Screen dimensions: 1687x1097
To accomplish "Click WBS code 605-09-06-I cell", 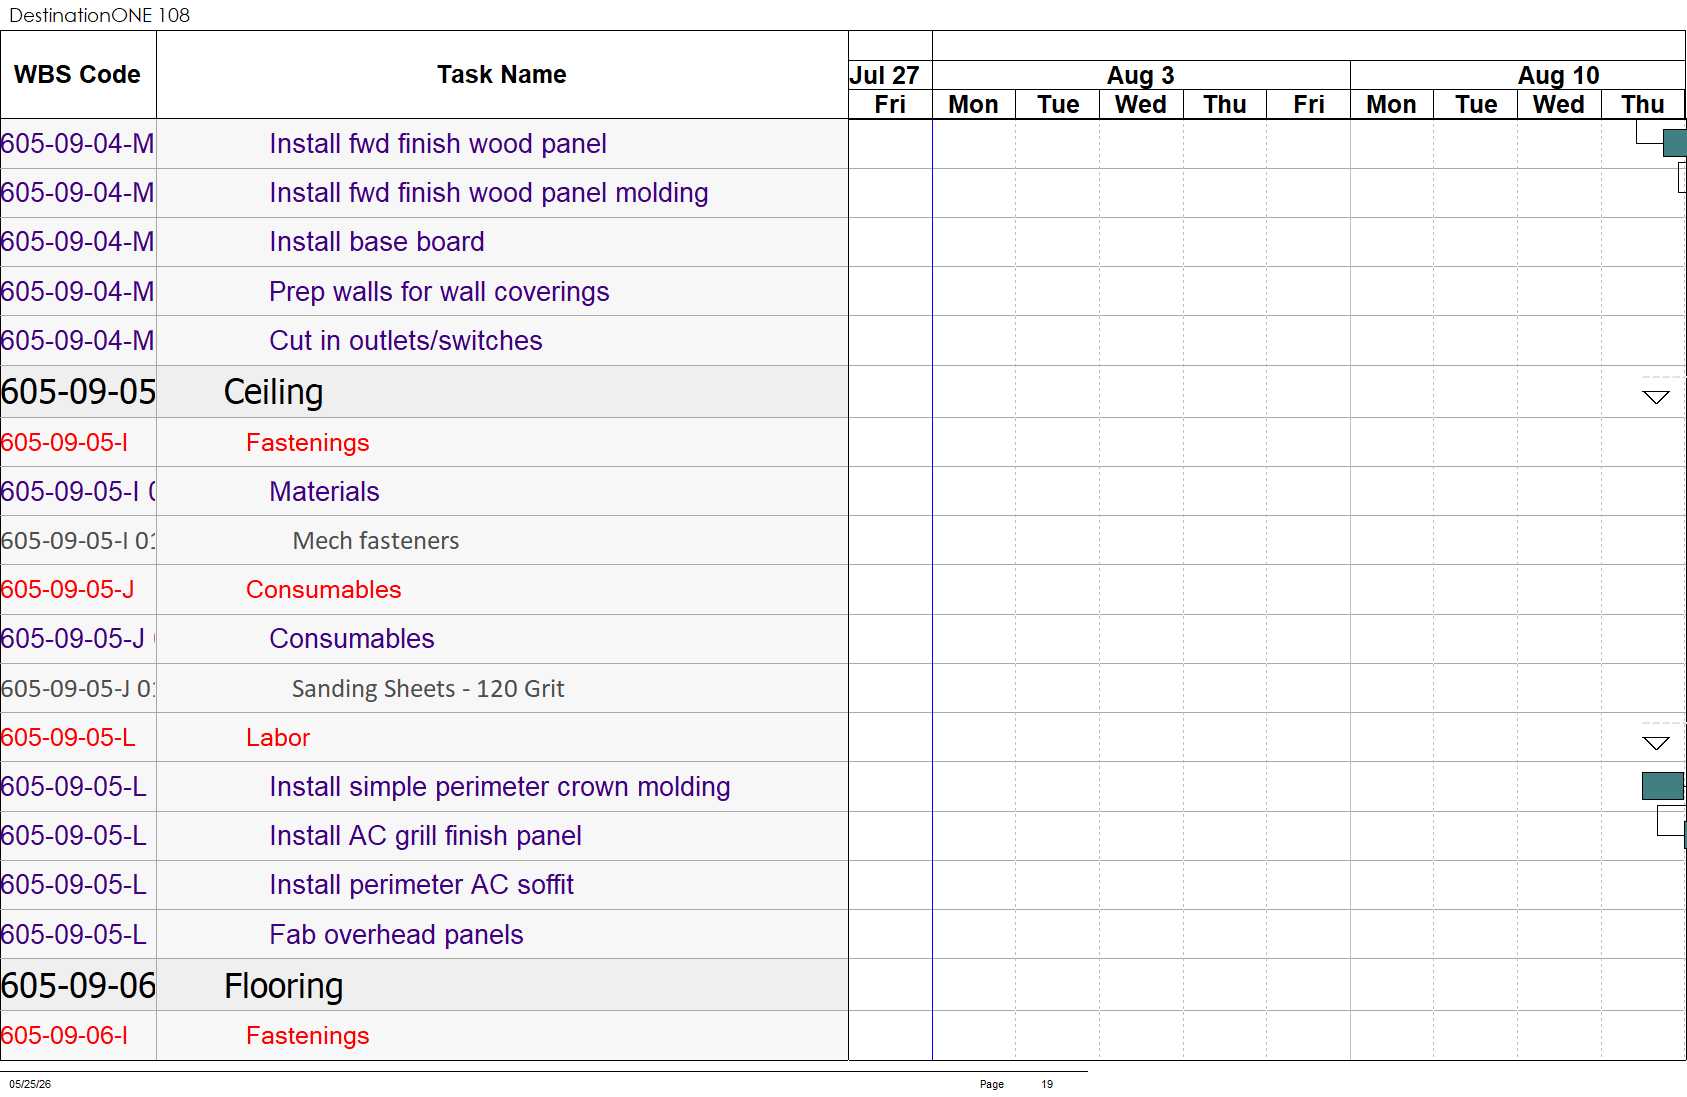I will [78, 1036].
